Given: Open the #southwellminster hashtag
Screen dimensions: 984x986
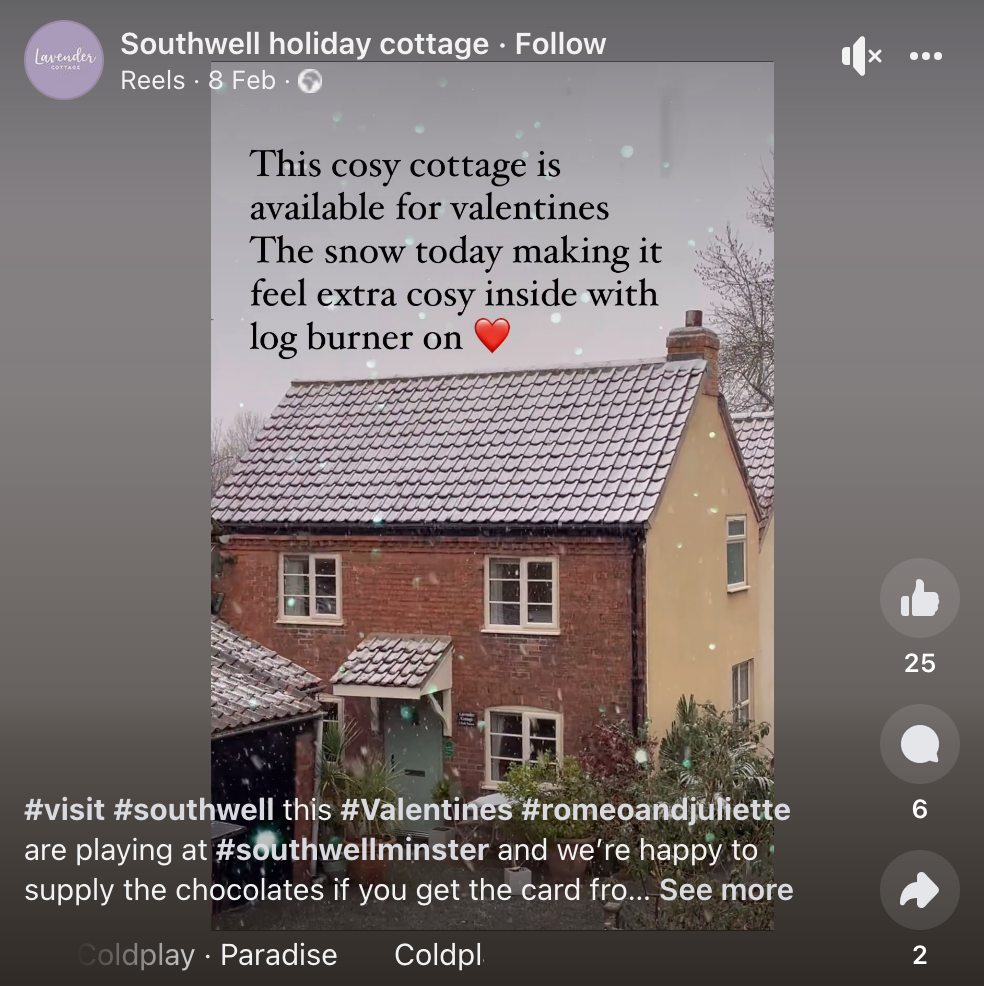Looking at the screenshot, I should tap(352, 850).
